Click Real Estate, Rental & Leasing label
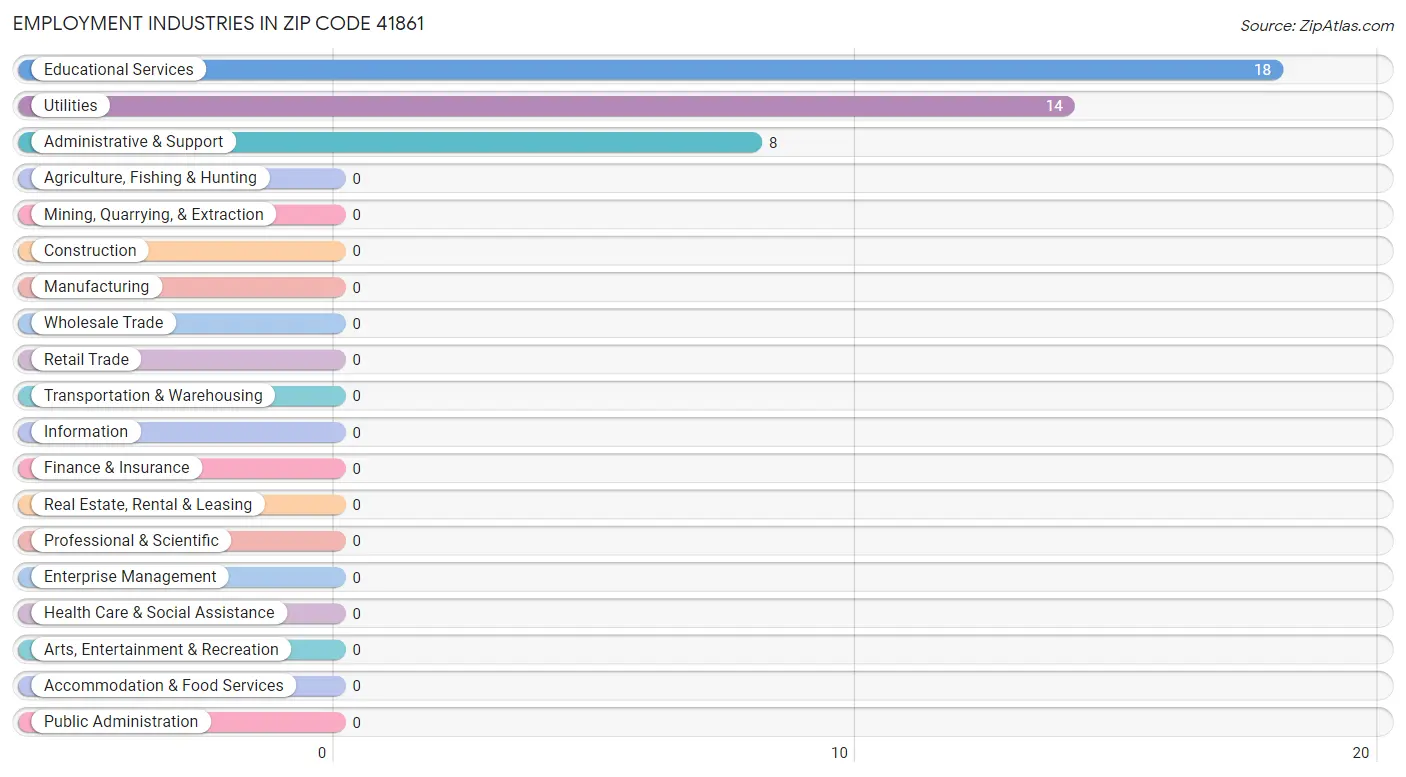Image resolution: width=1406 pixels, height=777 pixels. [148, 504]
